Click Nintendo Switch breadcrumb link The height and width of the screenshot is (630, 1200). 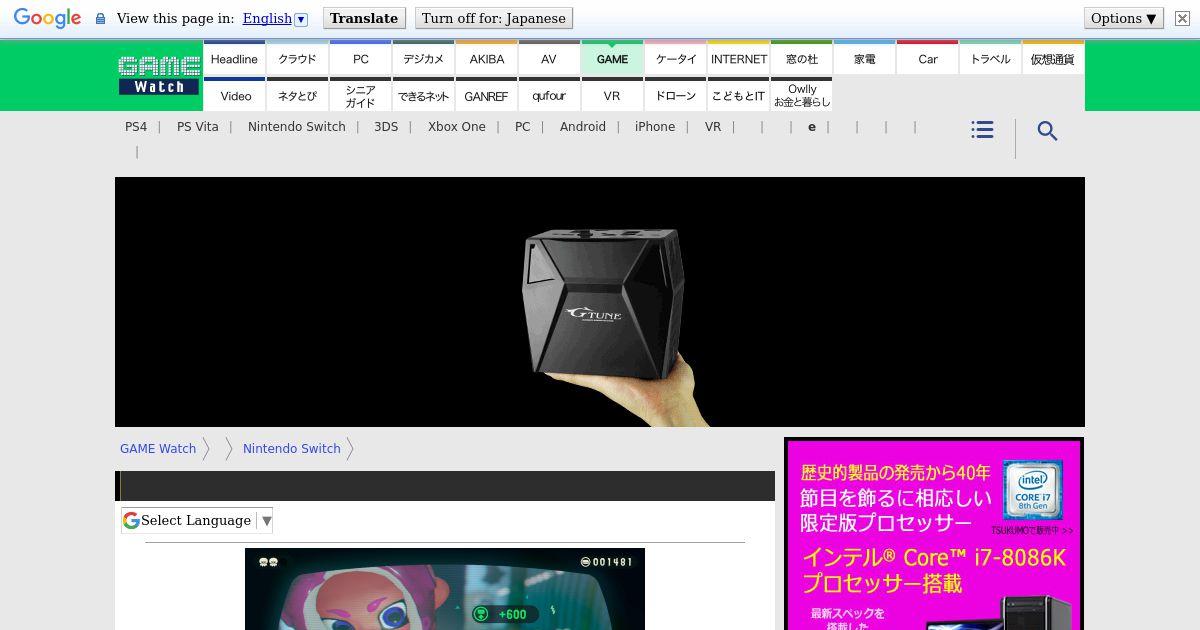pyautogui.click(x=292, y=448)
